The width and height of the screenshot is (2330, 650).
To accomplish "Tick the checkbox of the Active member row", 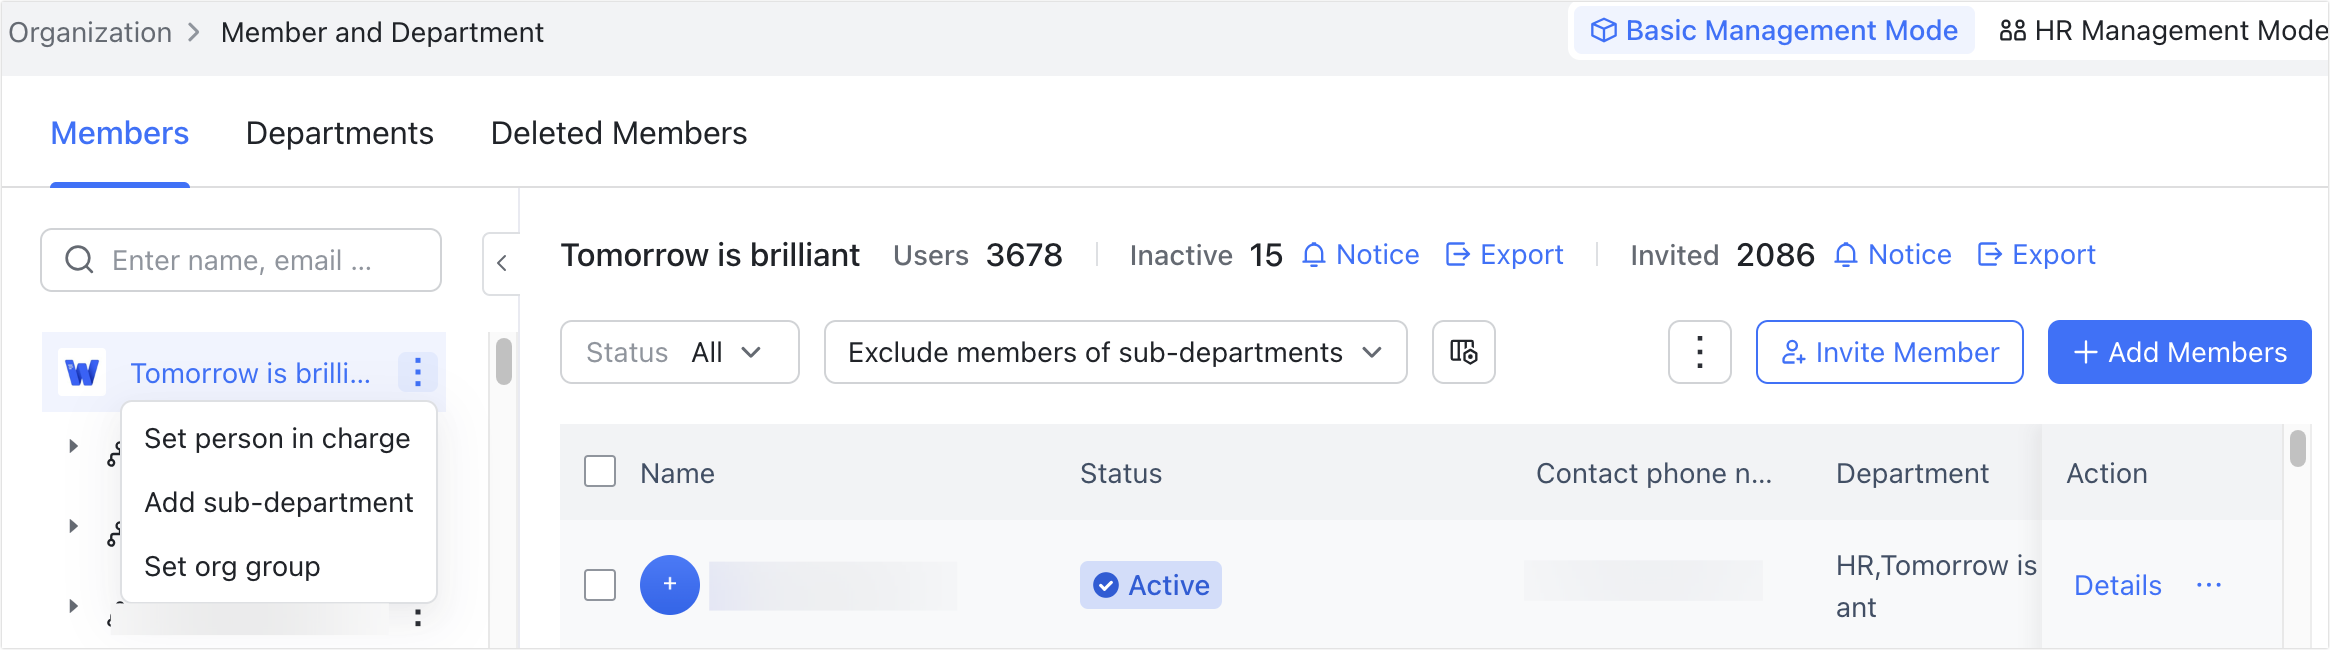I will 600,585.
